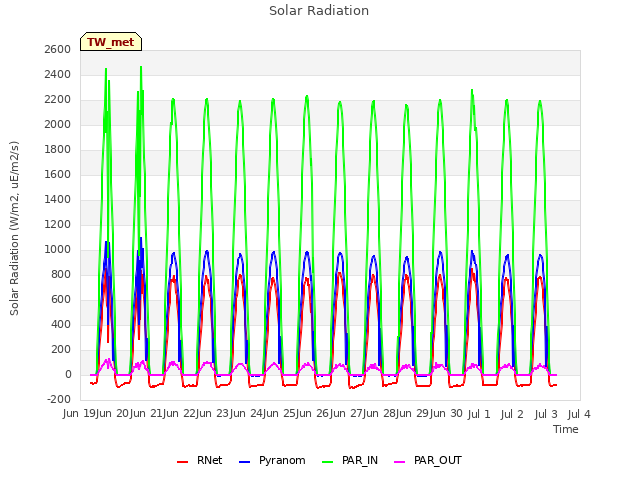Click the green PAR_IN legend swatch

(327, 462)
